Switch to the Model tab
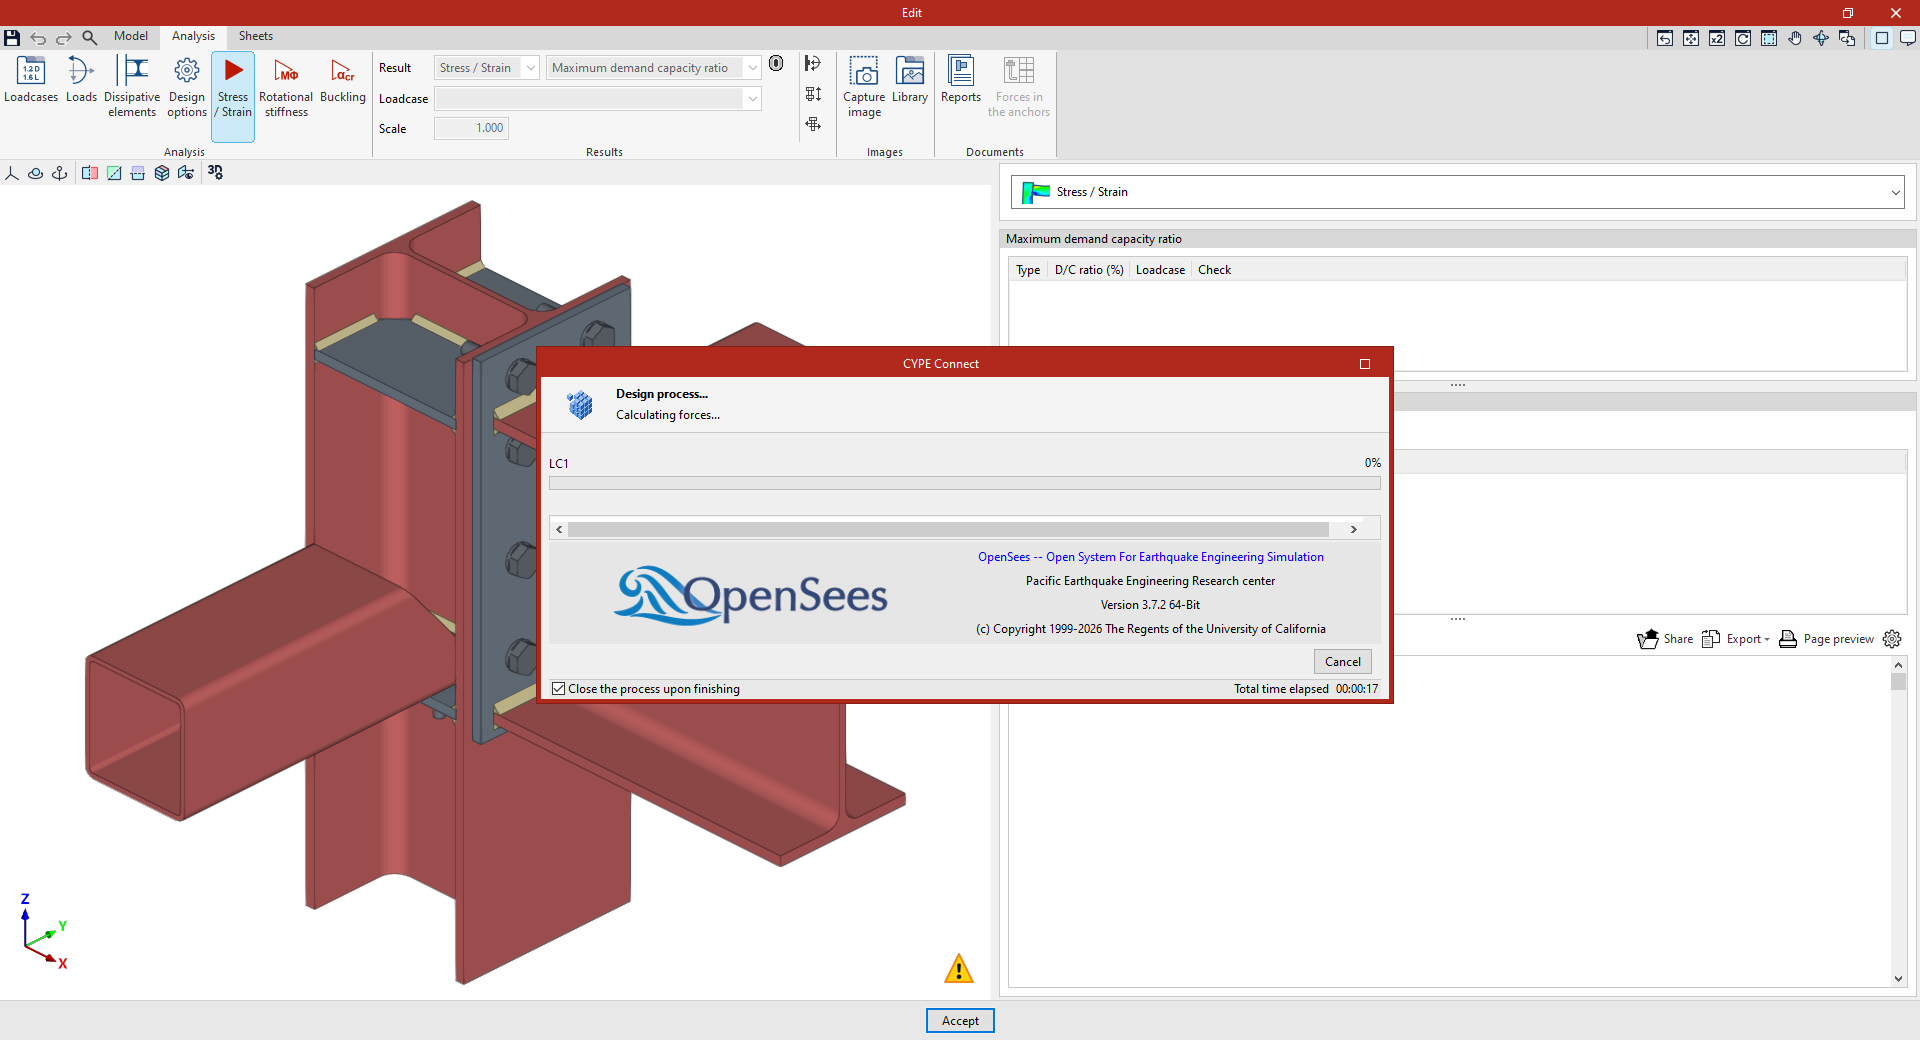 tap(131, 36)
